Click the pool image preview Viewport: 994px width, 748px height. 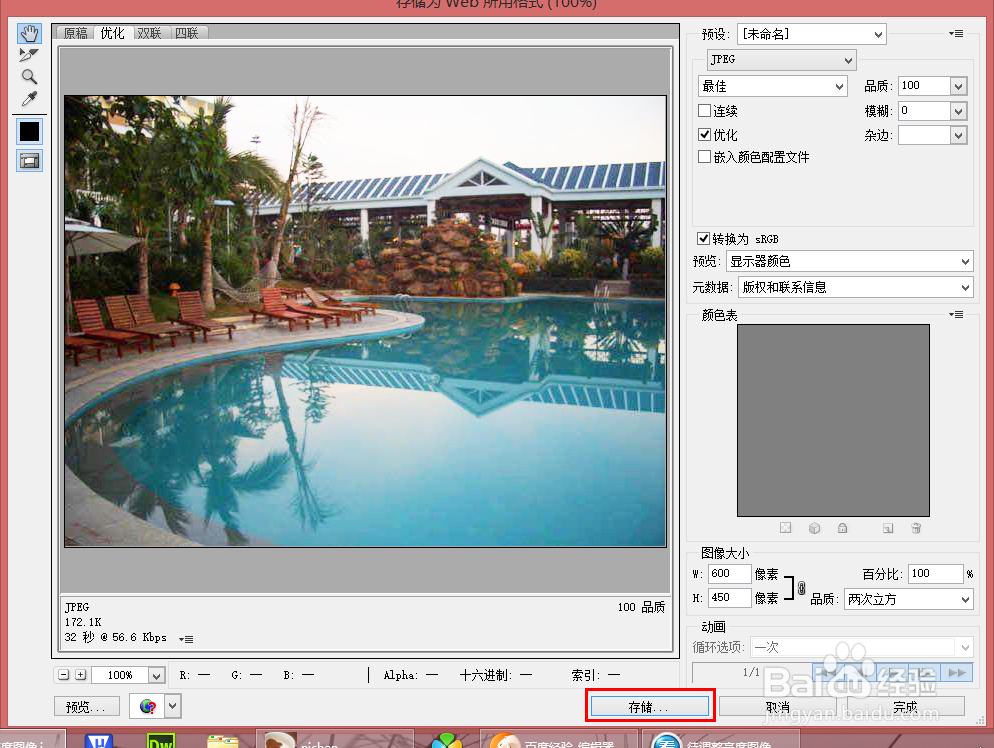[x=365, y=321]
